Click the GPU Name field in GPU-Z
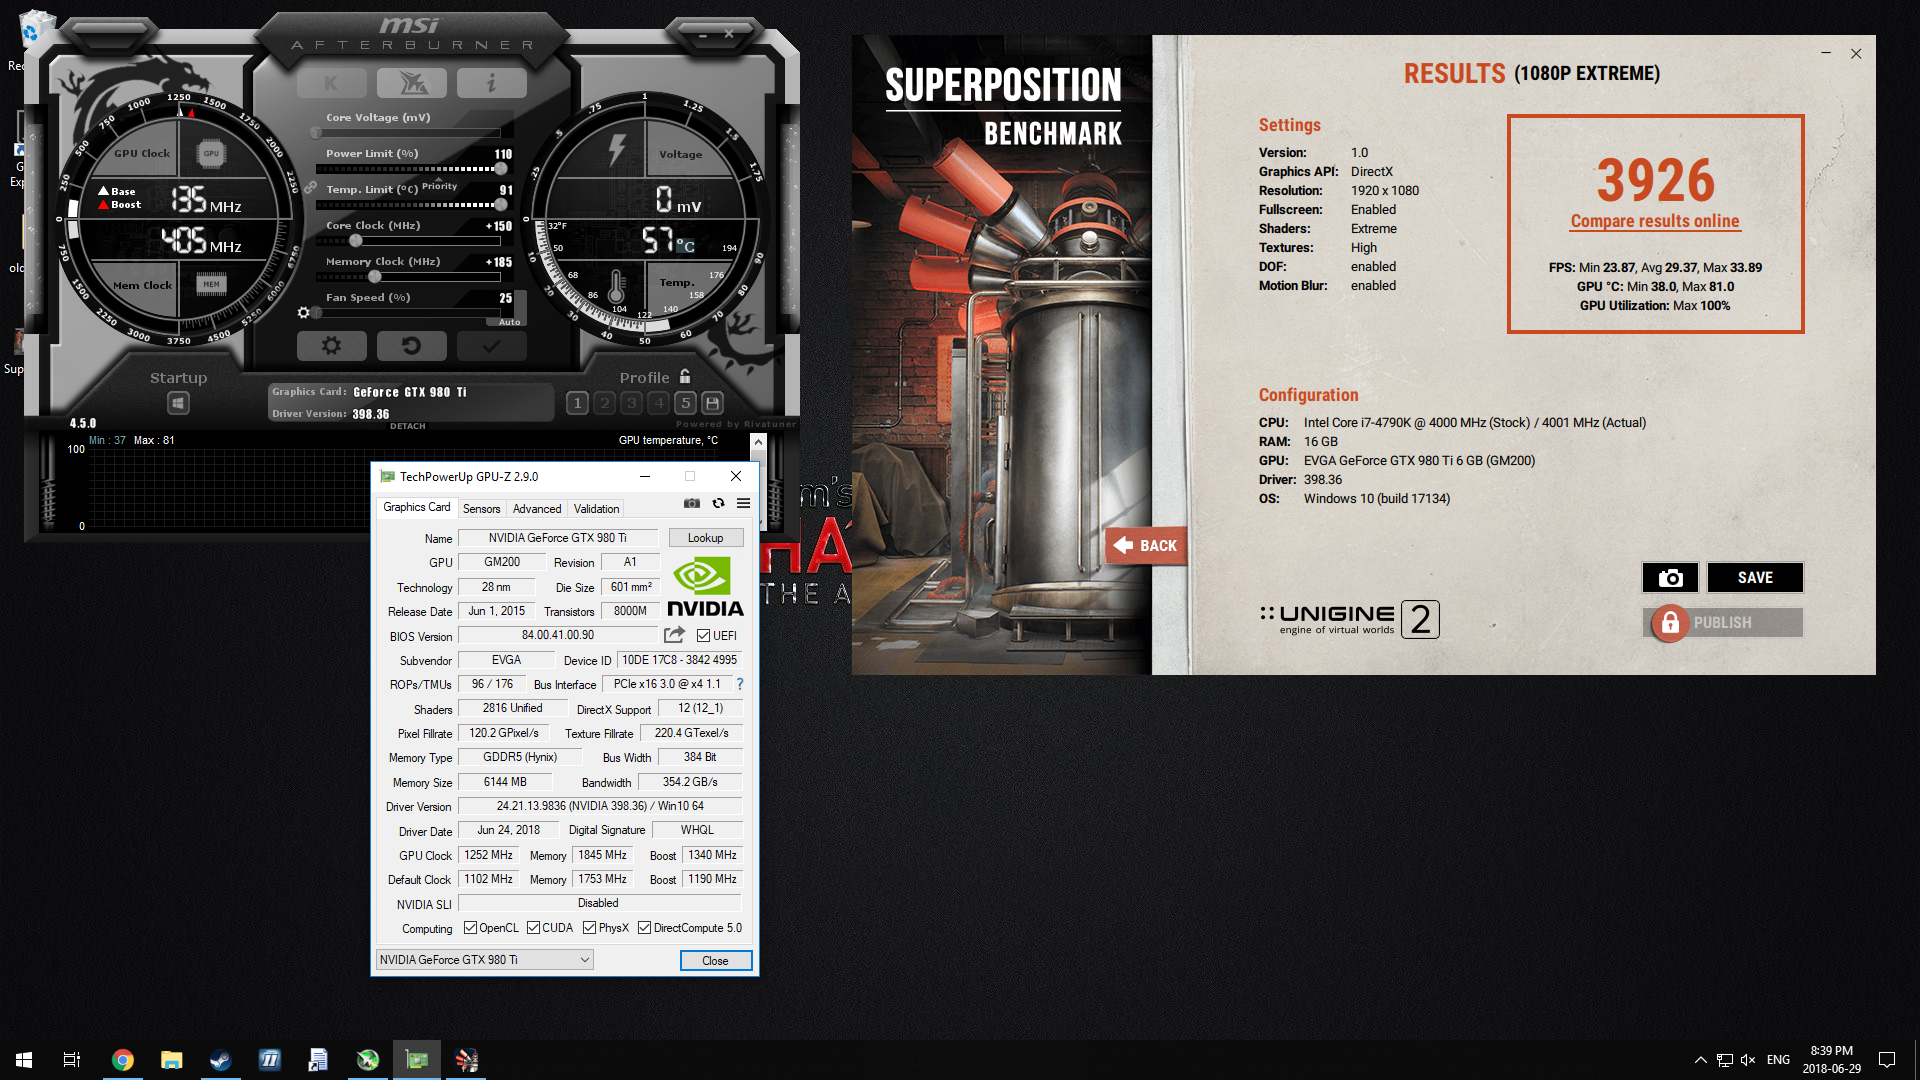The height and width of the screenshot is (1080, 1920). [558, 538]
